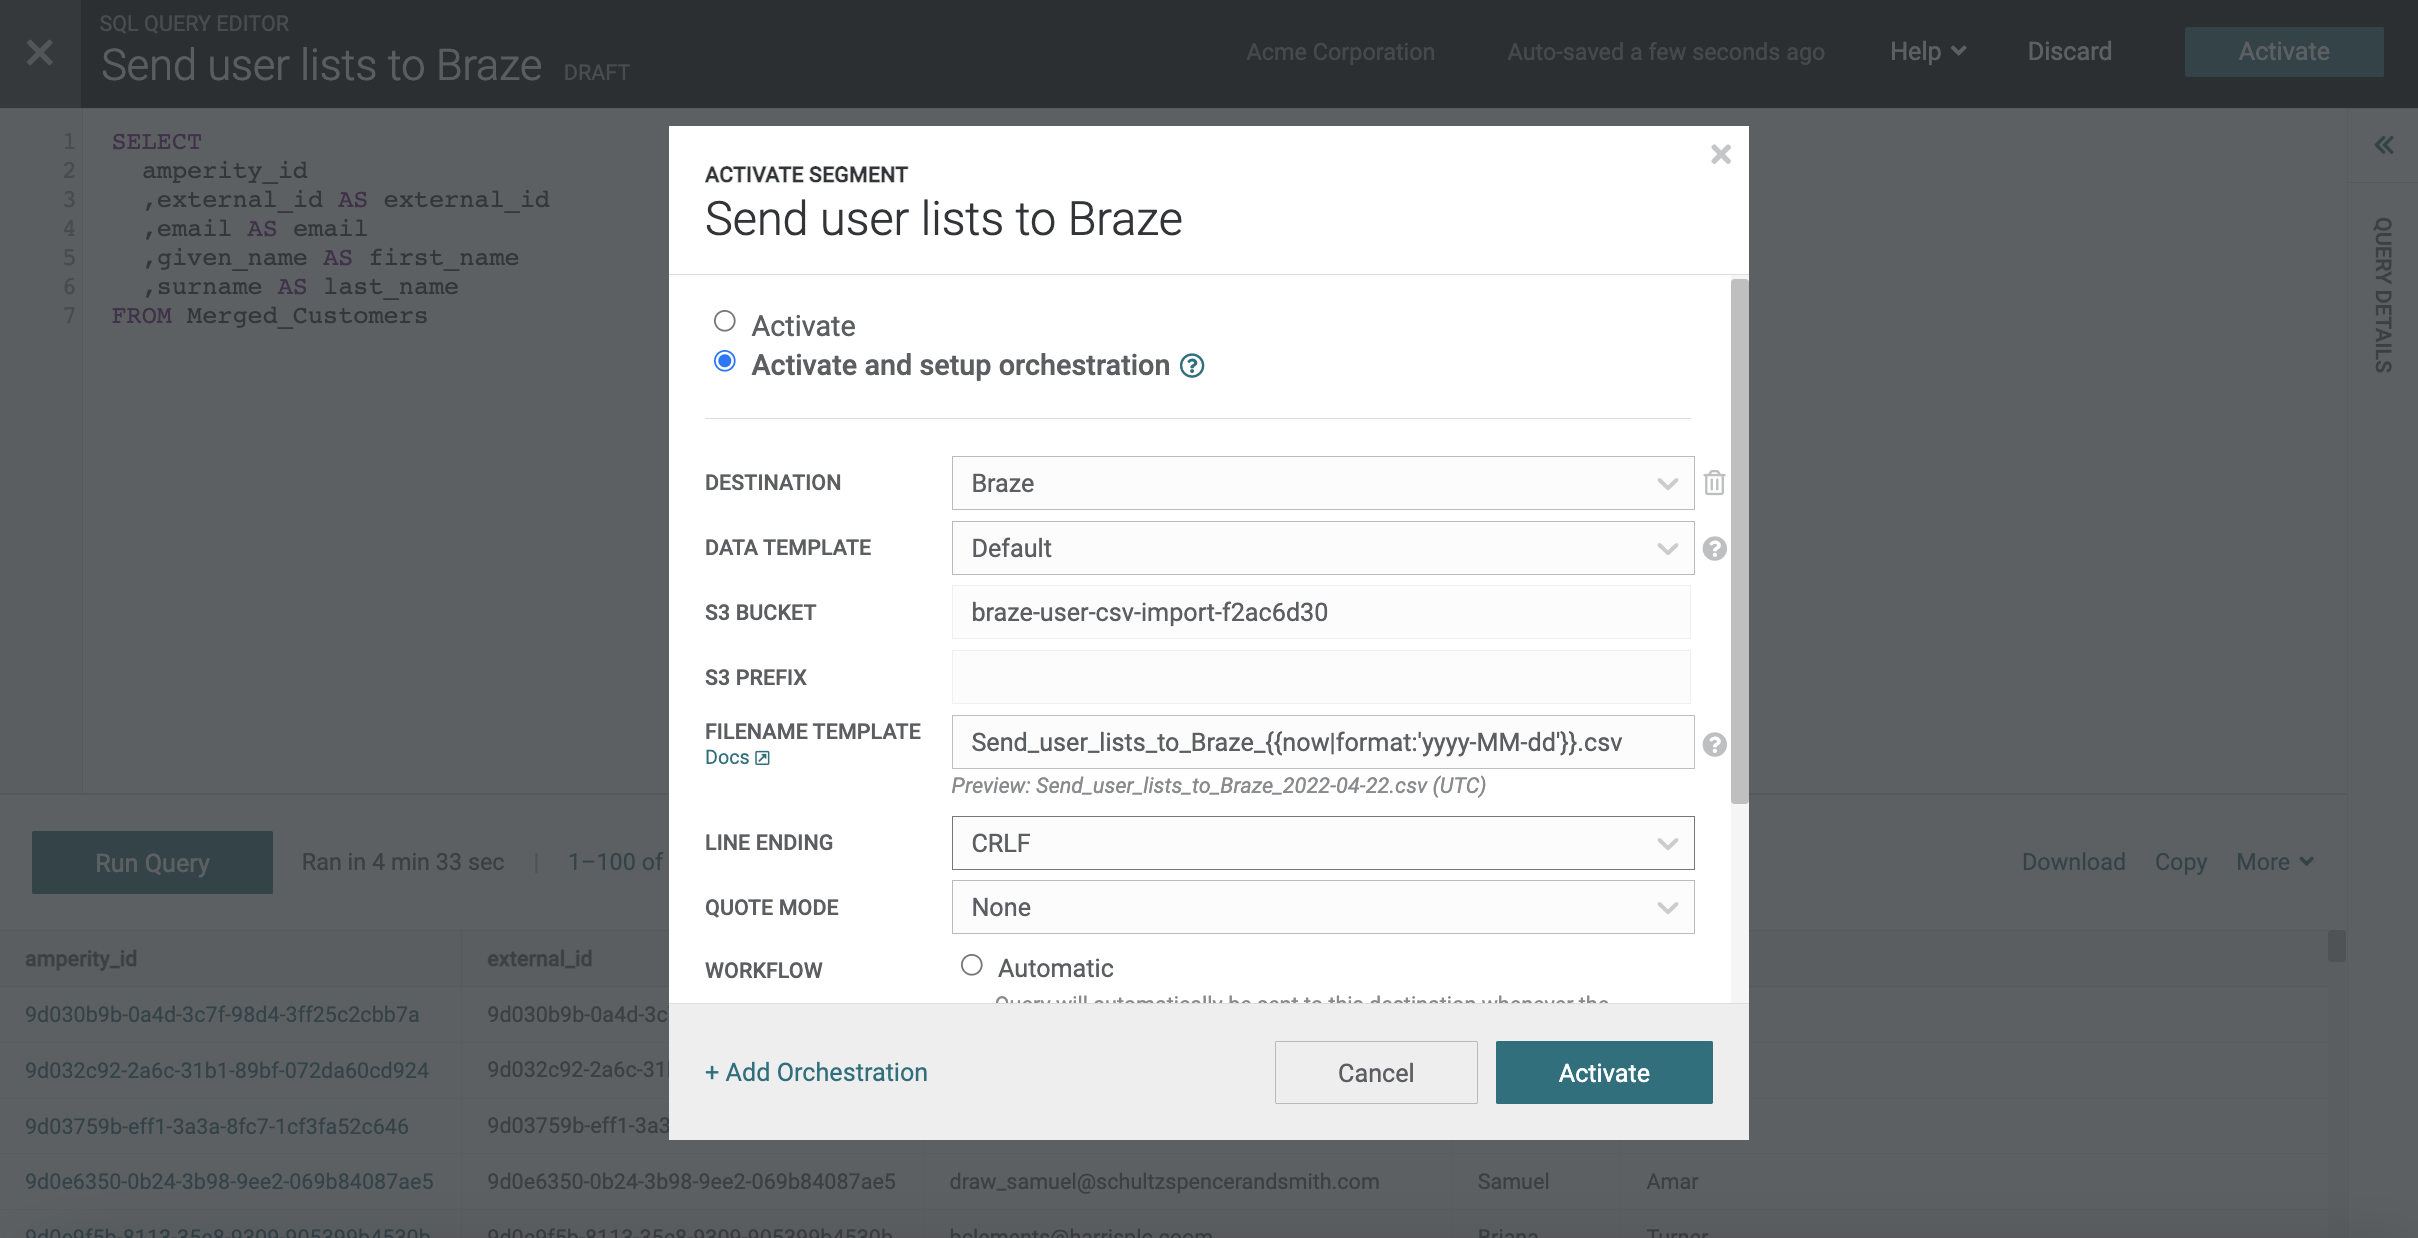Click external_id cell starting 9d0e6350
The image size is (2418, 1238).
(691, 1181)
